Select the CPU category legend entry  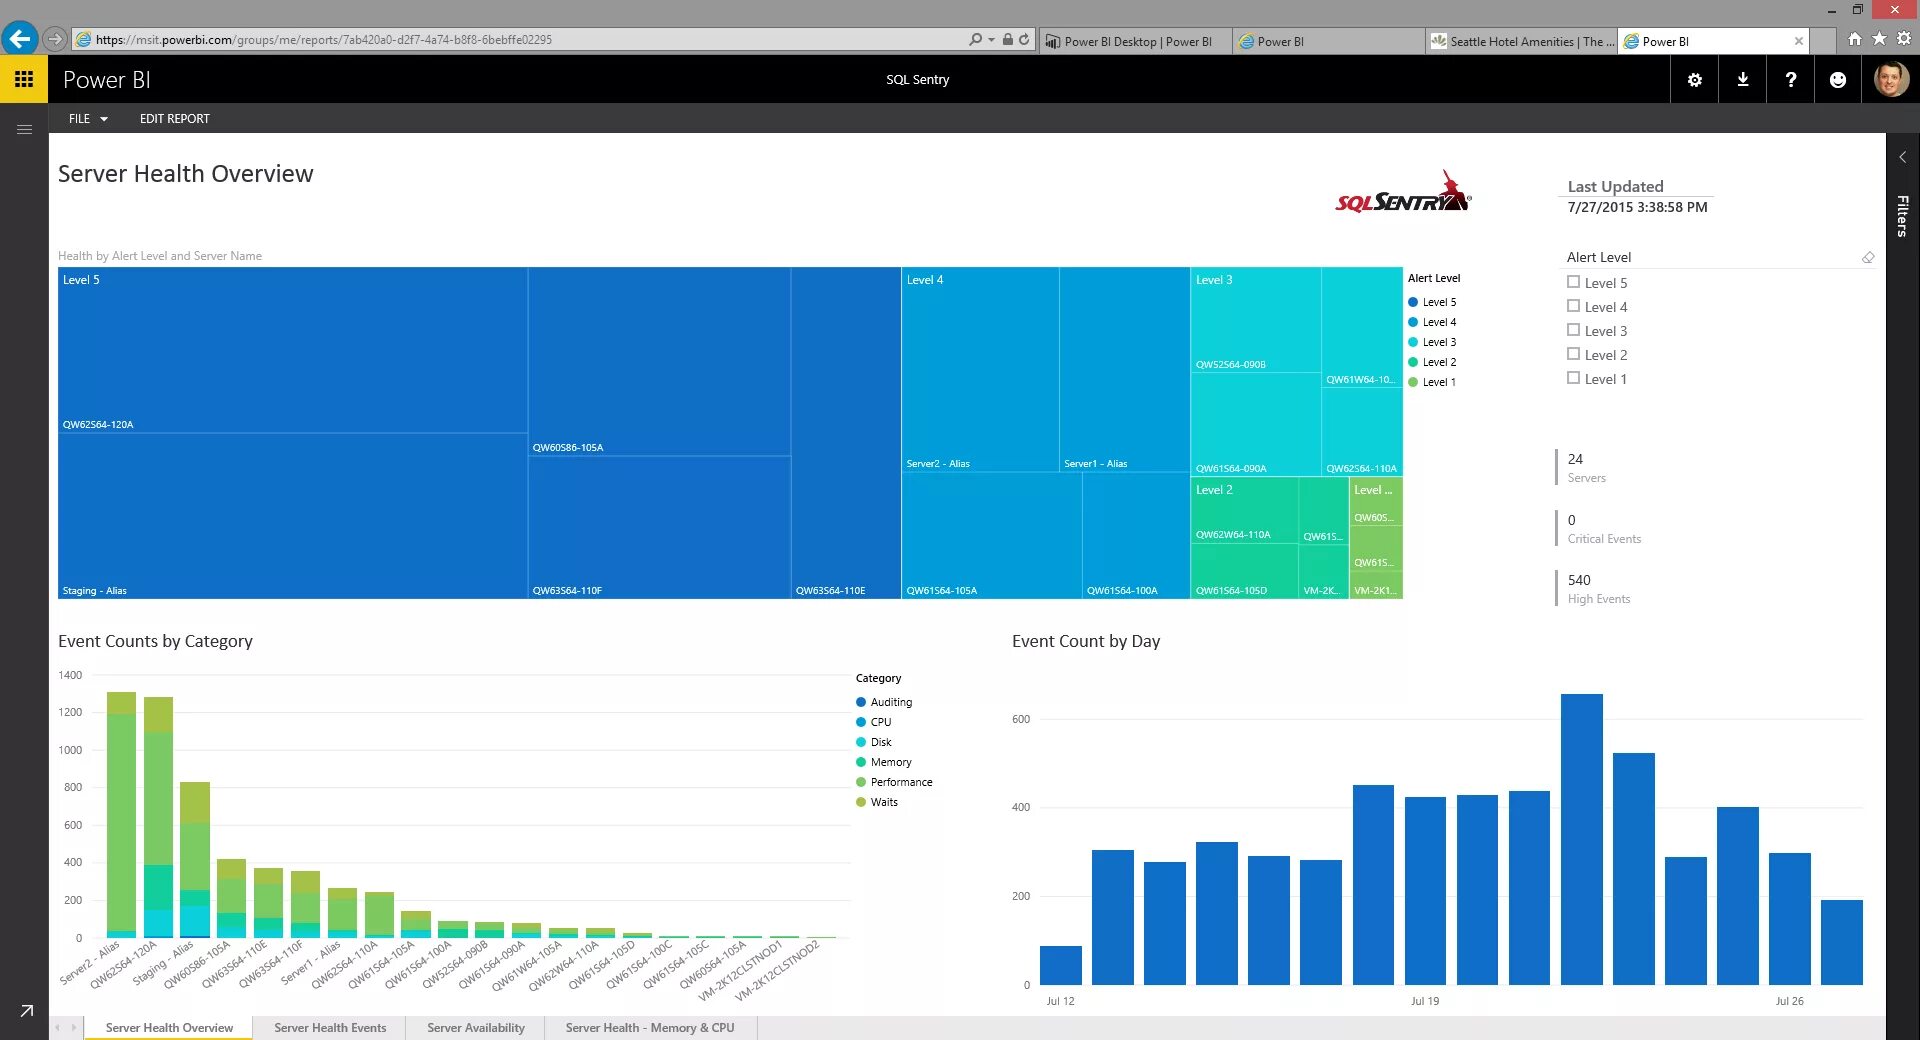coord(873,722)
